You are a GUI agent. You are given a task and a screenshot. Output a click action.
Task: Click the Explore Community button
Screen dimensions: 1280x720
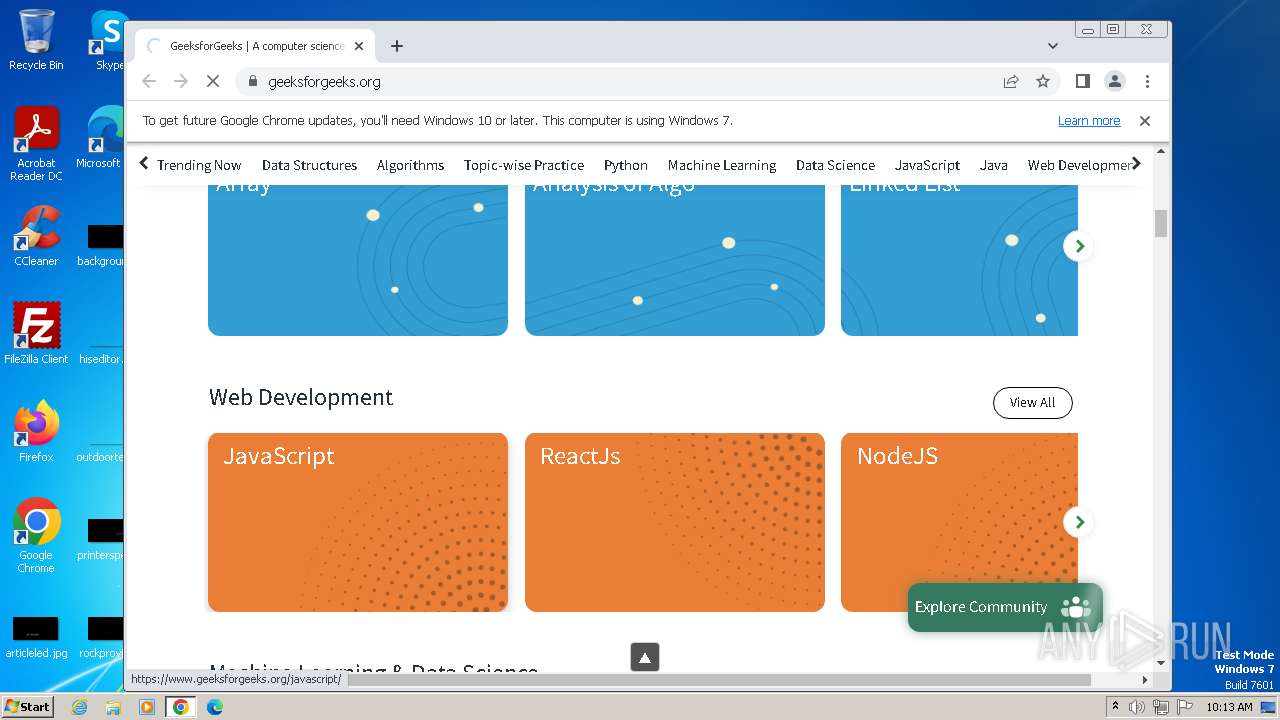(1005, 607)
